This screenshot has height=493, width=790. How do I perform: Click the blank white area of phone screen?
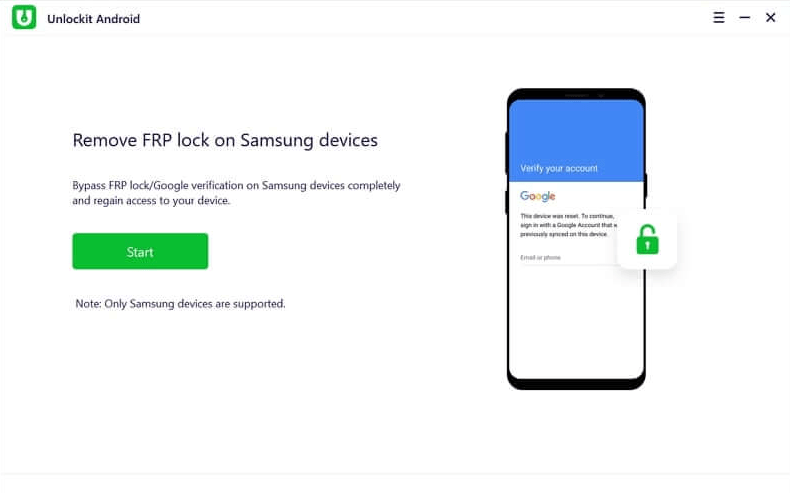coord(576,322)
